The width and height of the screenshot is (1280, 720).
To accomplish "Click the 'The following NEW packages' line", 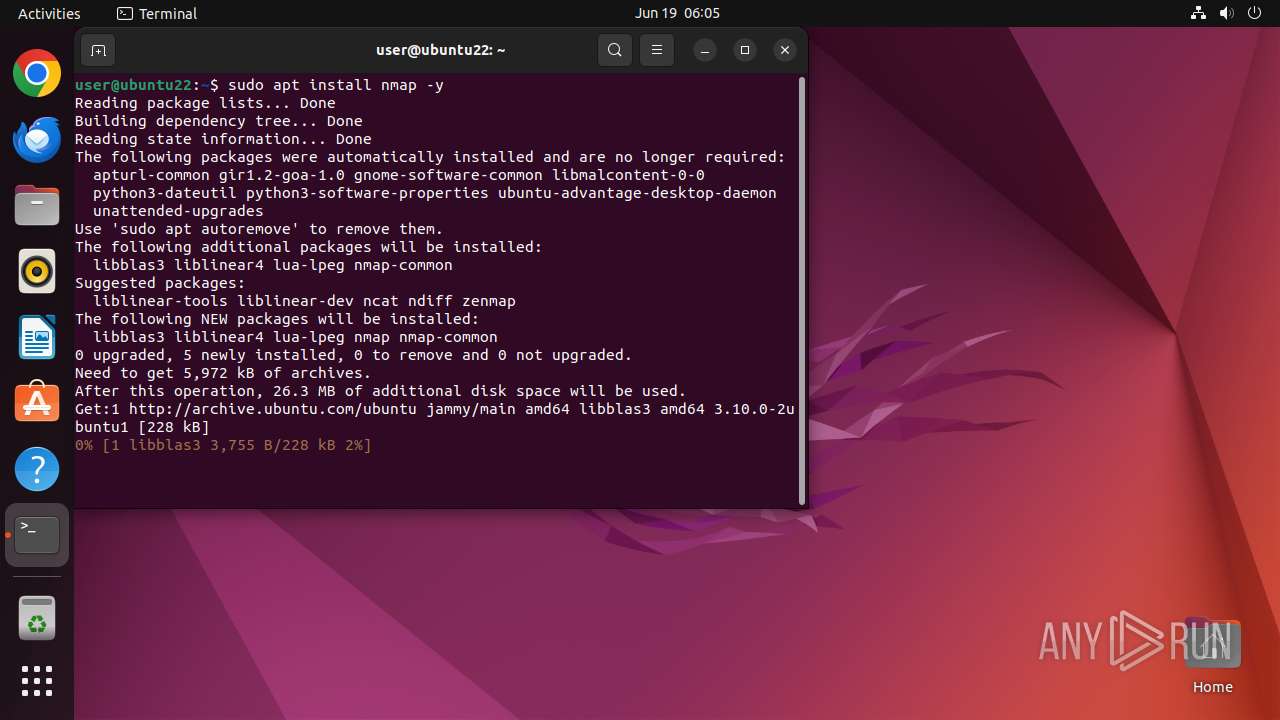I will 277,319.
